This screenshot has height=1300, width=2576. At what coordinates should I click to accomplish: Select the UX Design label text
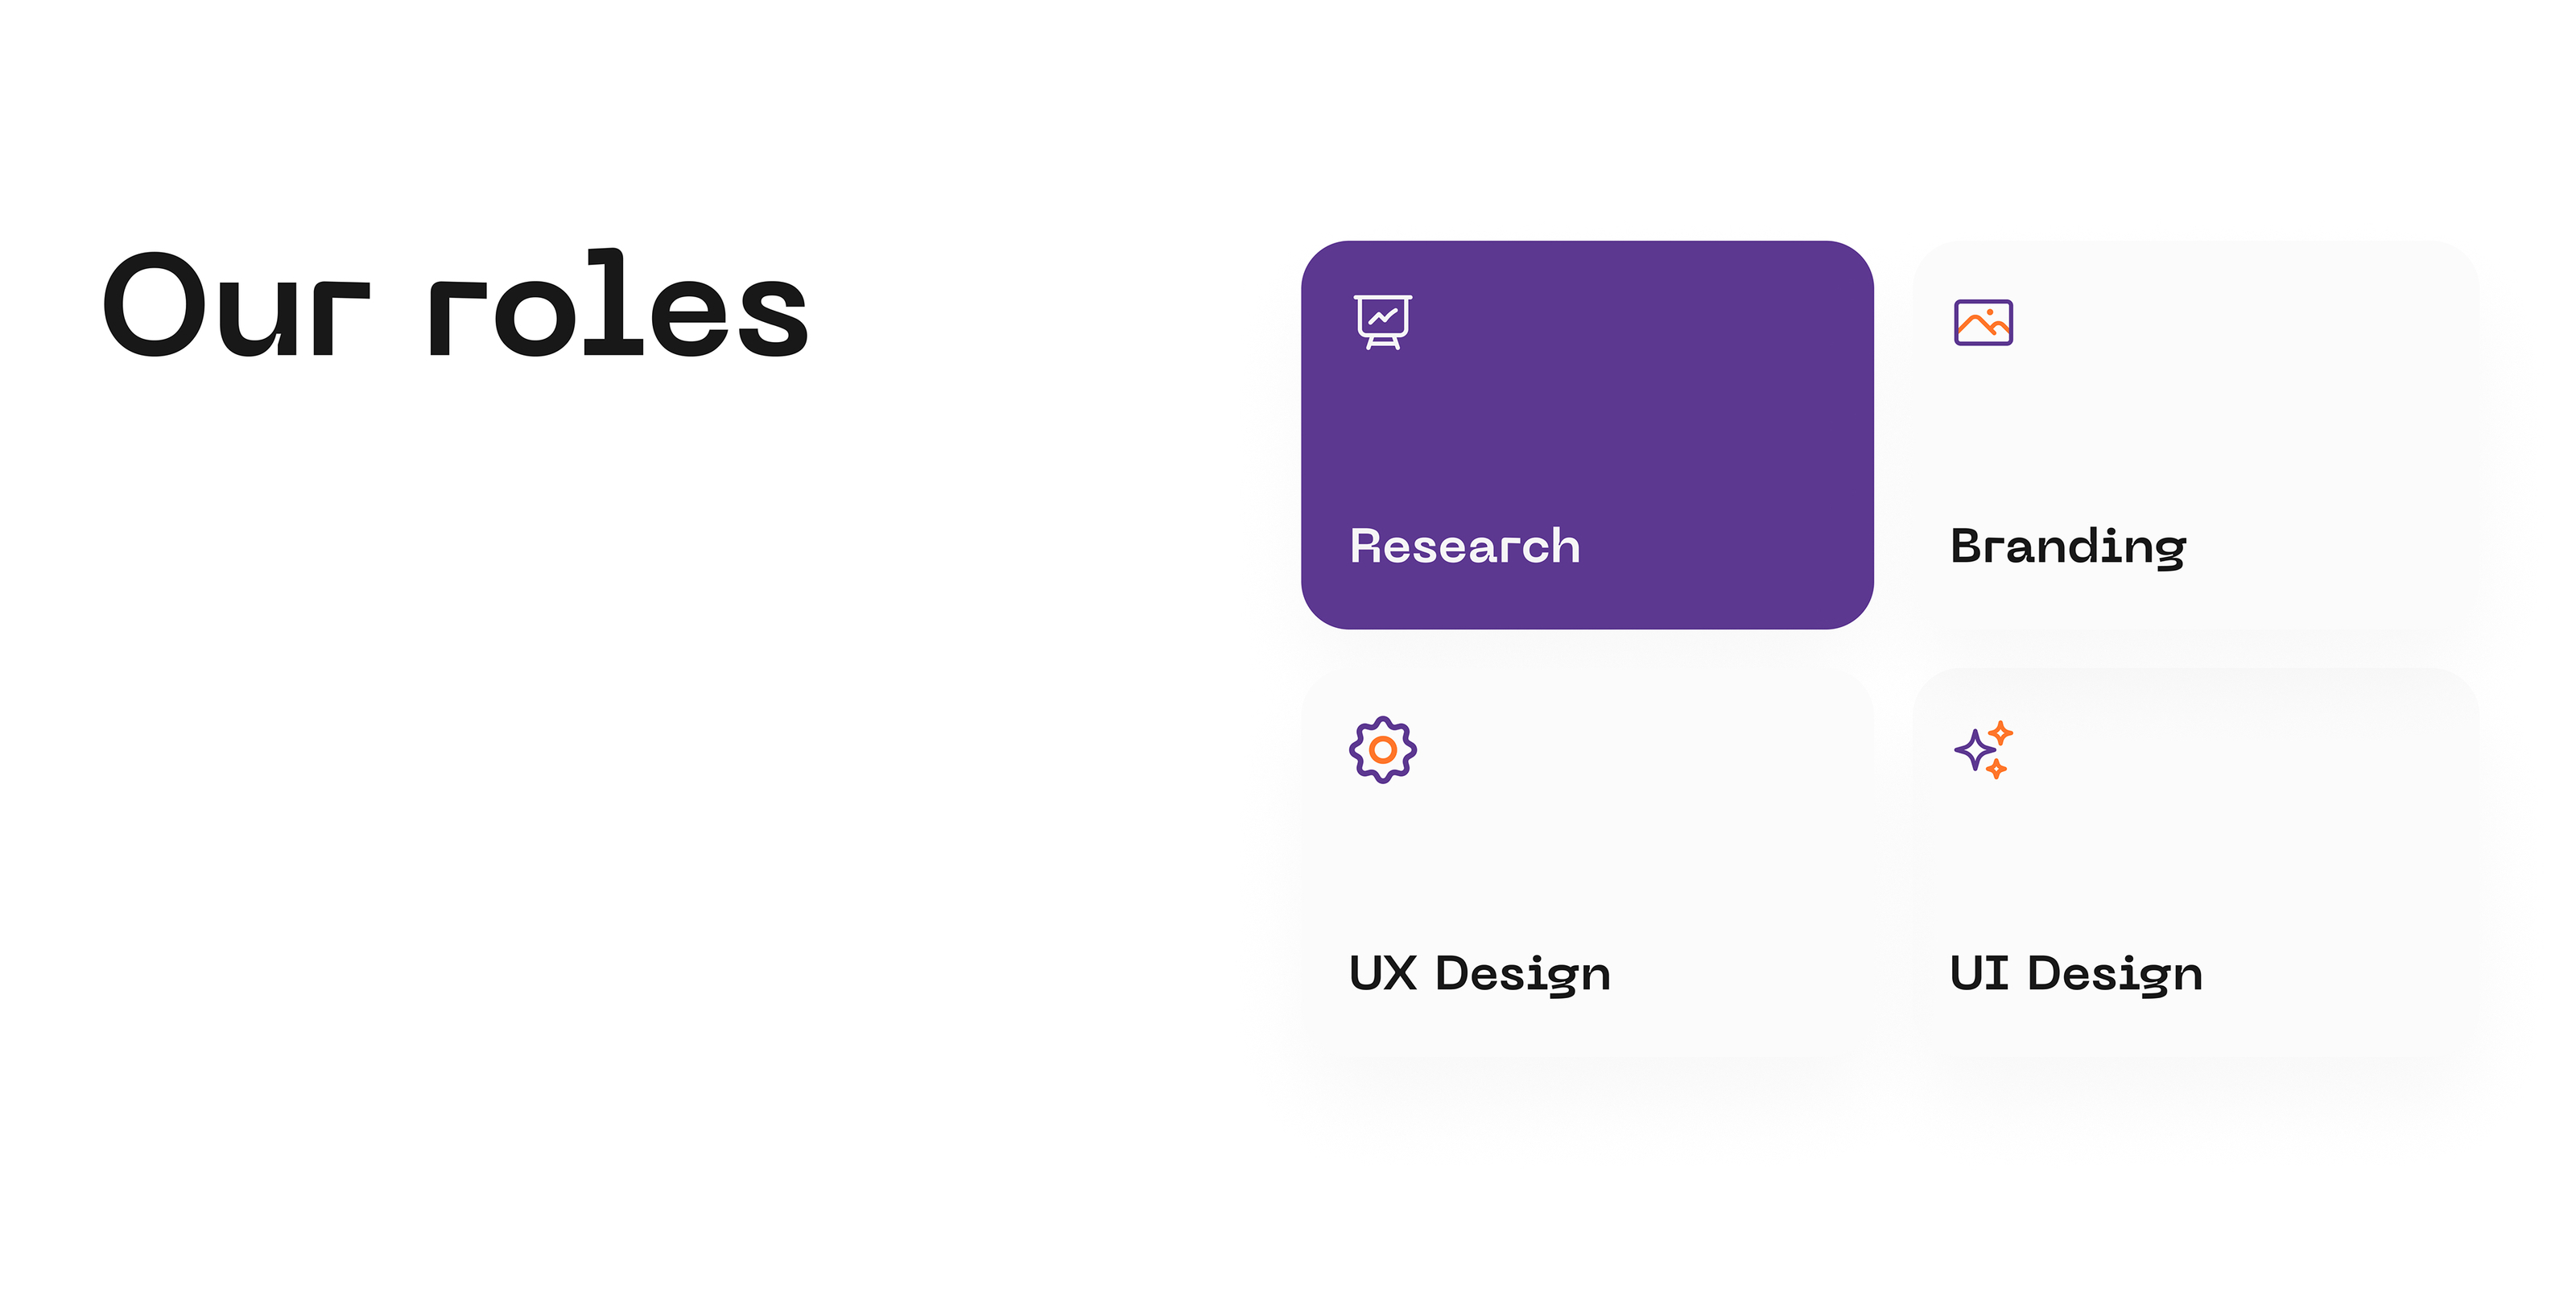1479,974
